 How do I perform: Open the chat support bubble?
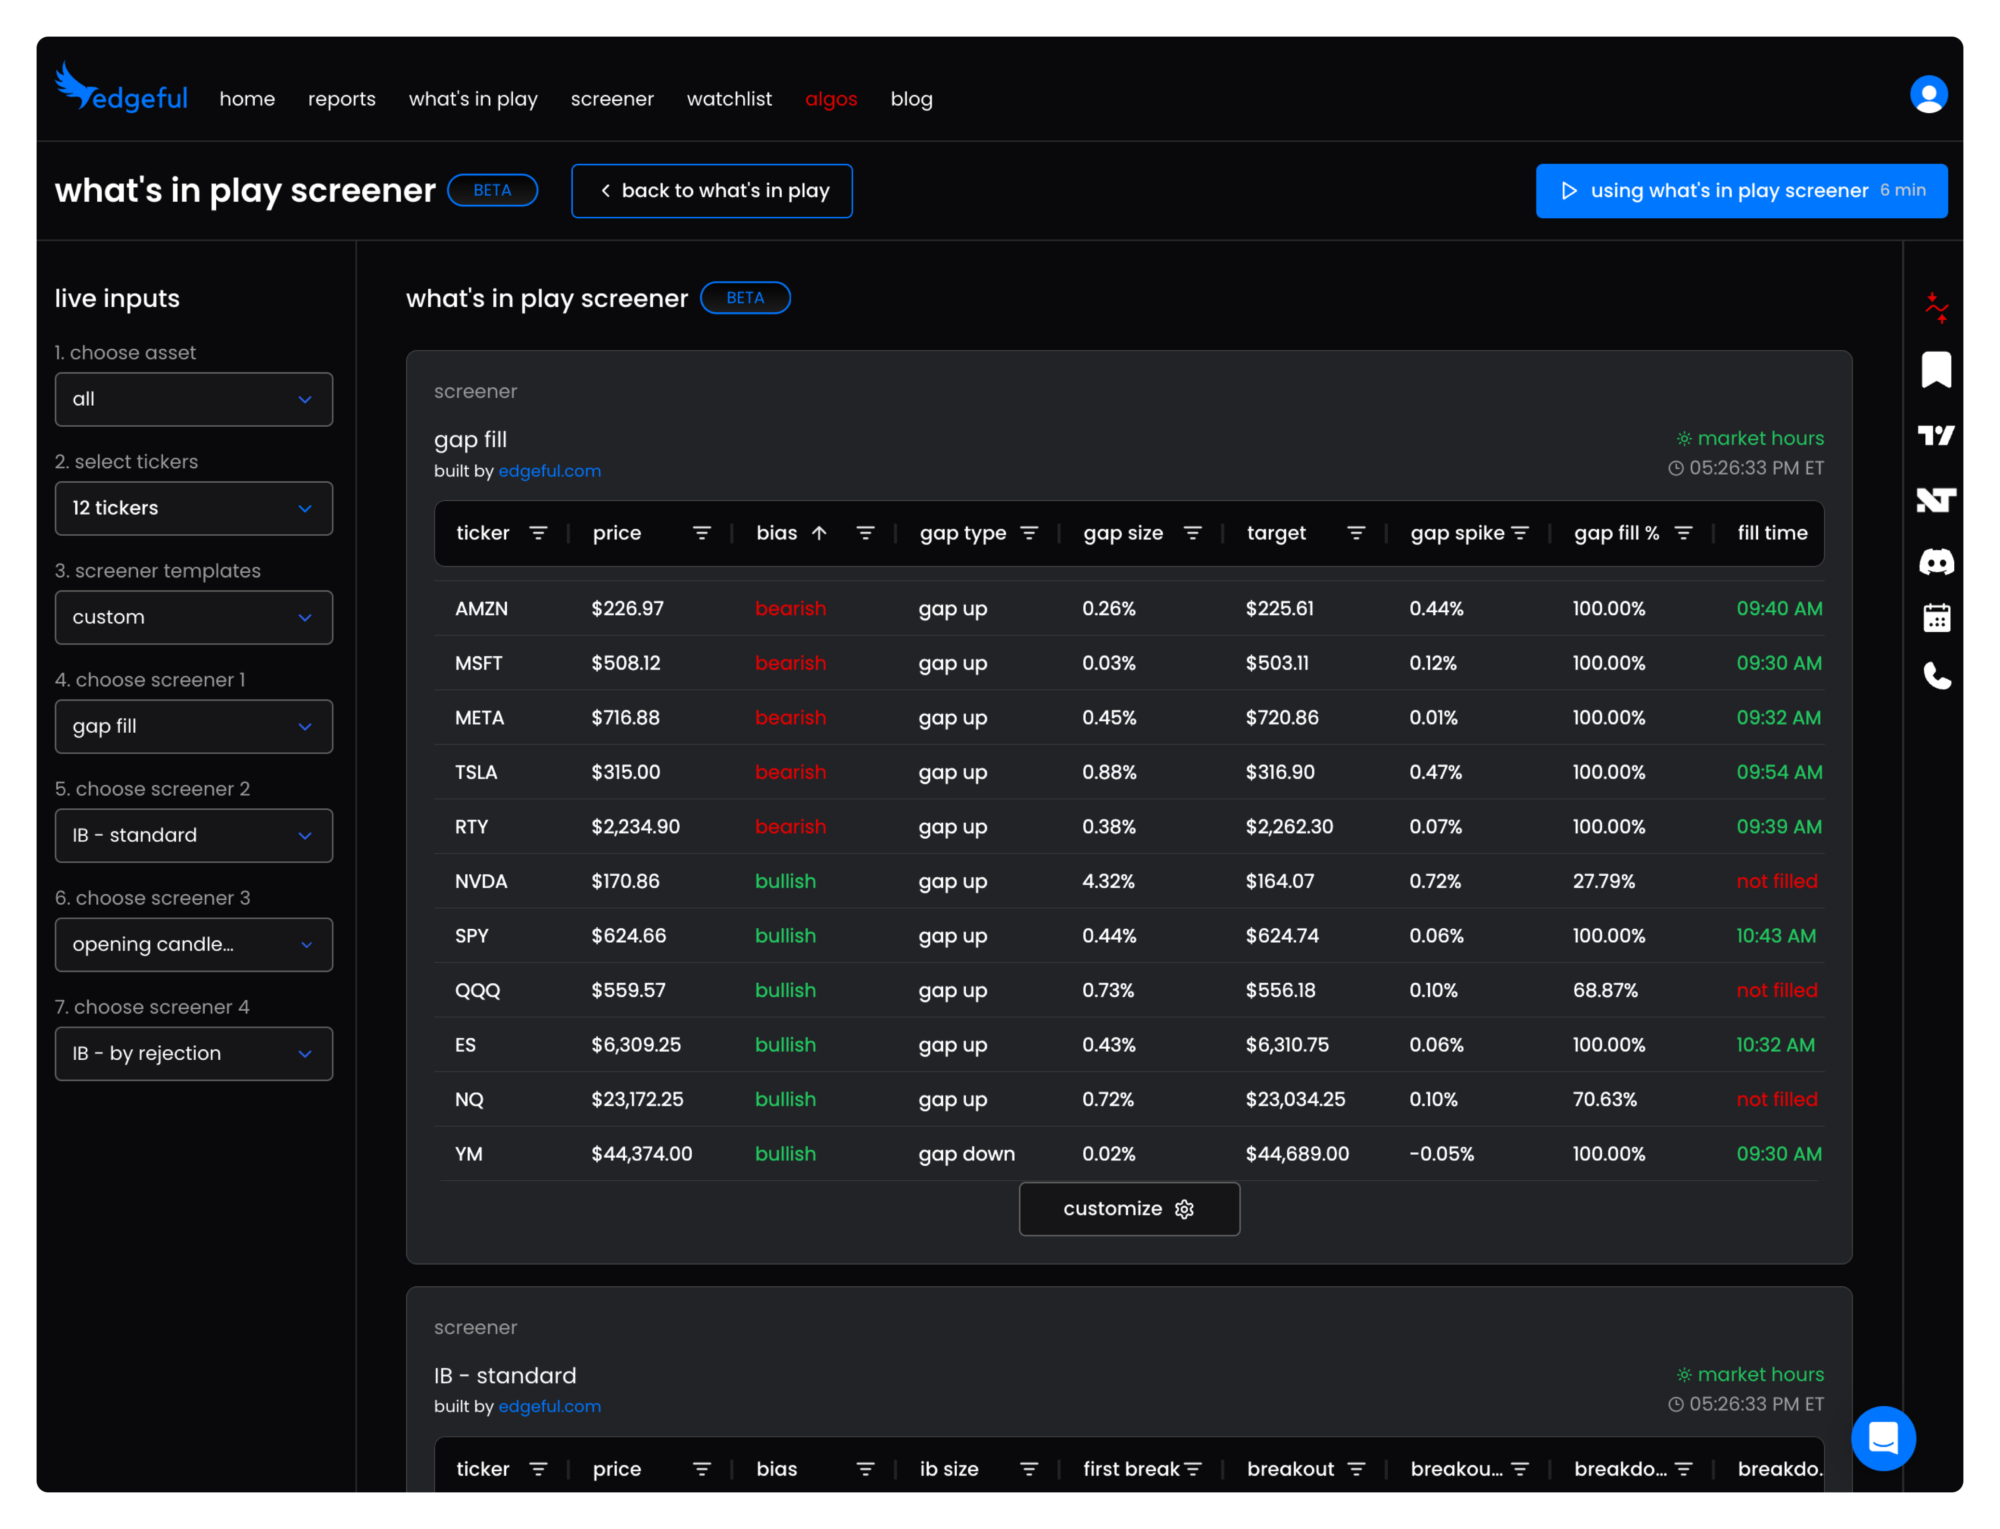coord(1883,1438)
